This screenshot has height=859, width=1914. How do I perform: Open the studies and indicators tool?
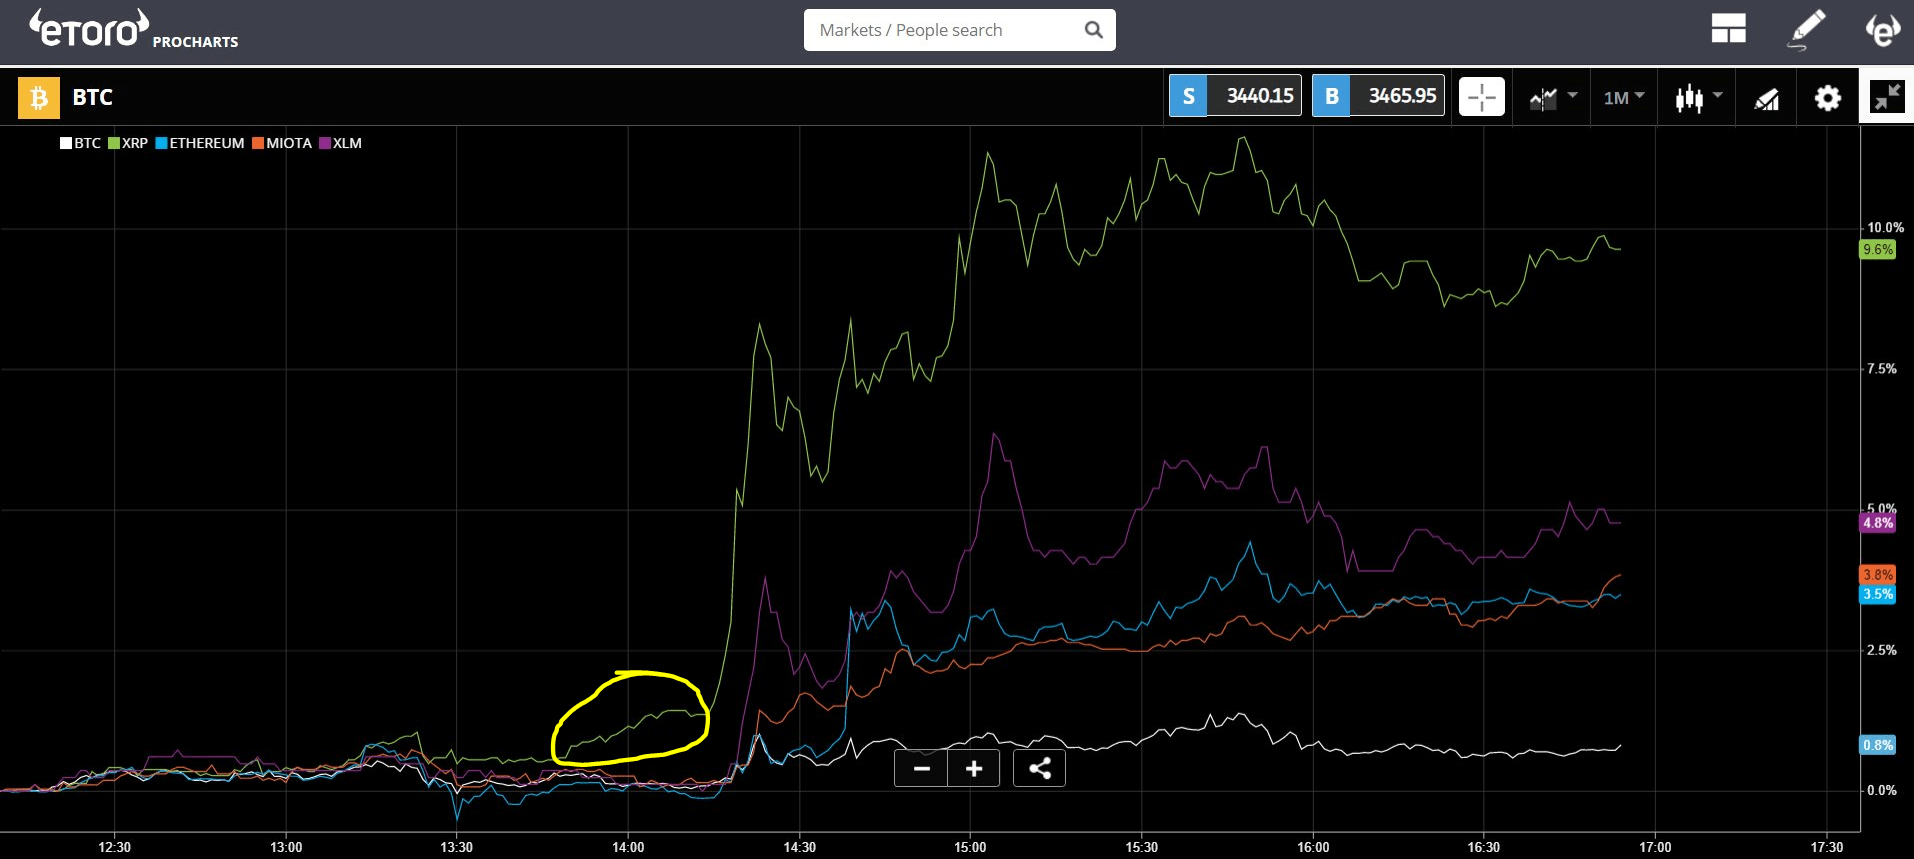coord(1767,98)
